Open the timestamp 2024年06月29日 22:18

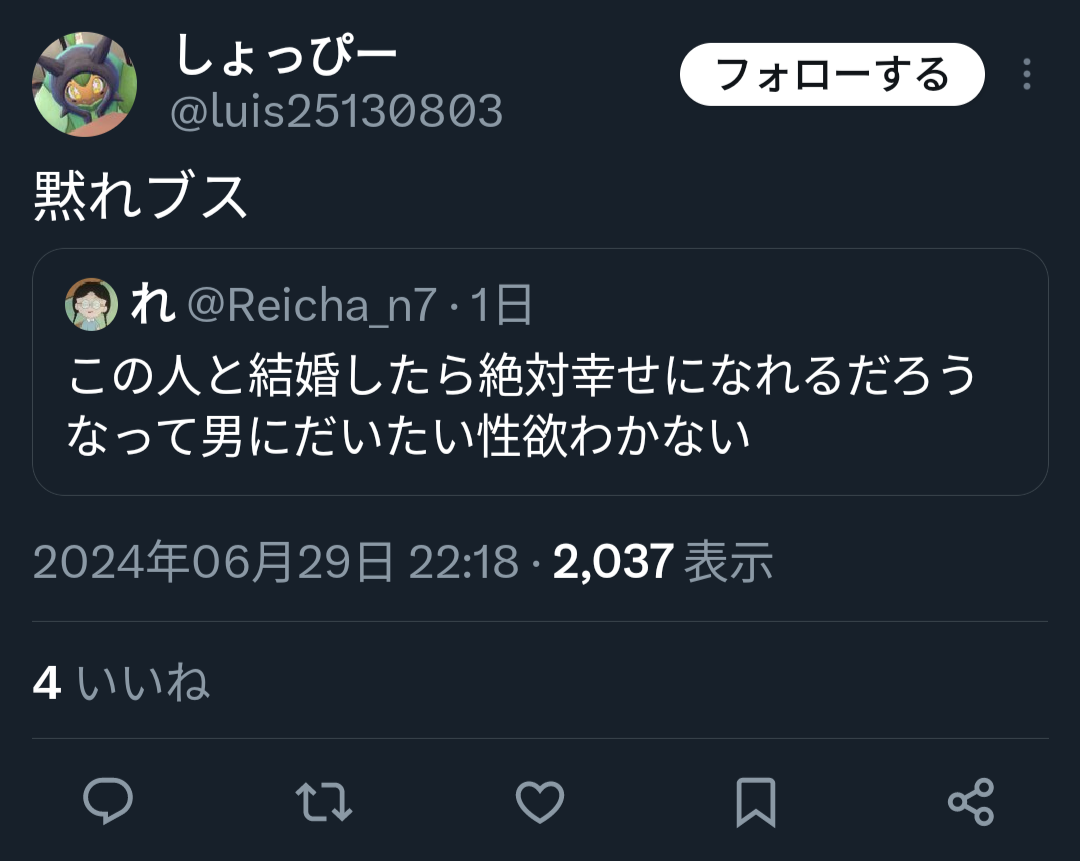point(276,561)
